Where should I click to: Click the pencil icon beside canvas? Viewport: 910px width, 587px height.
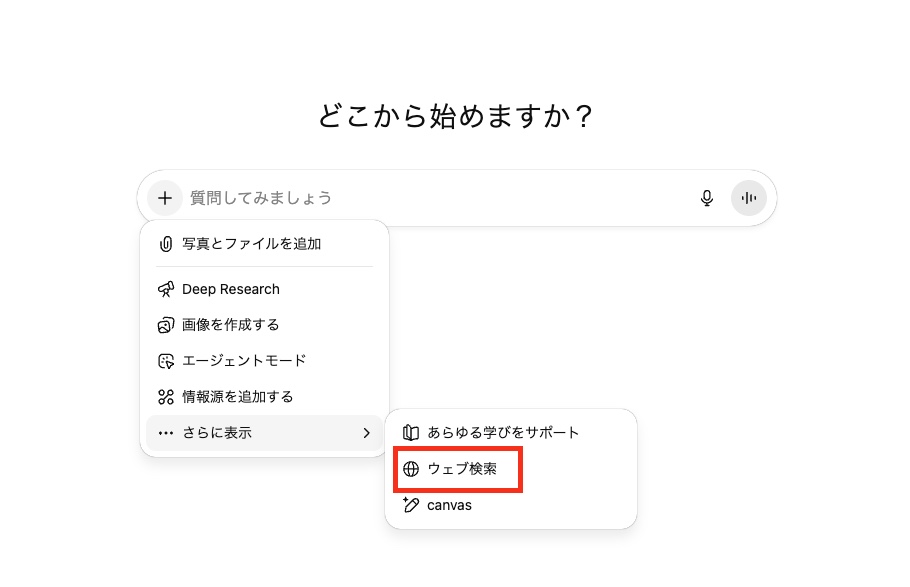point(411,505)
